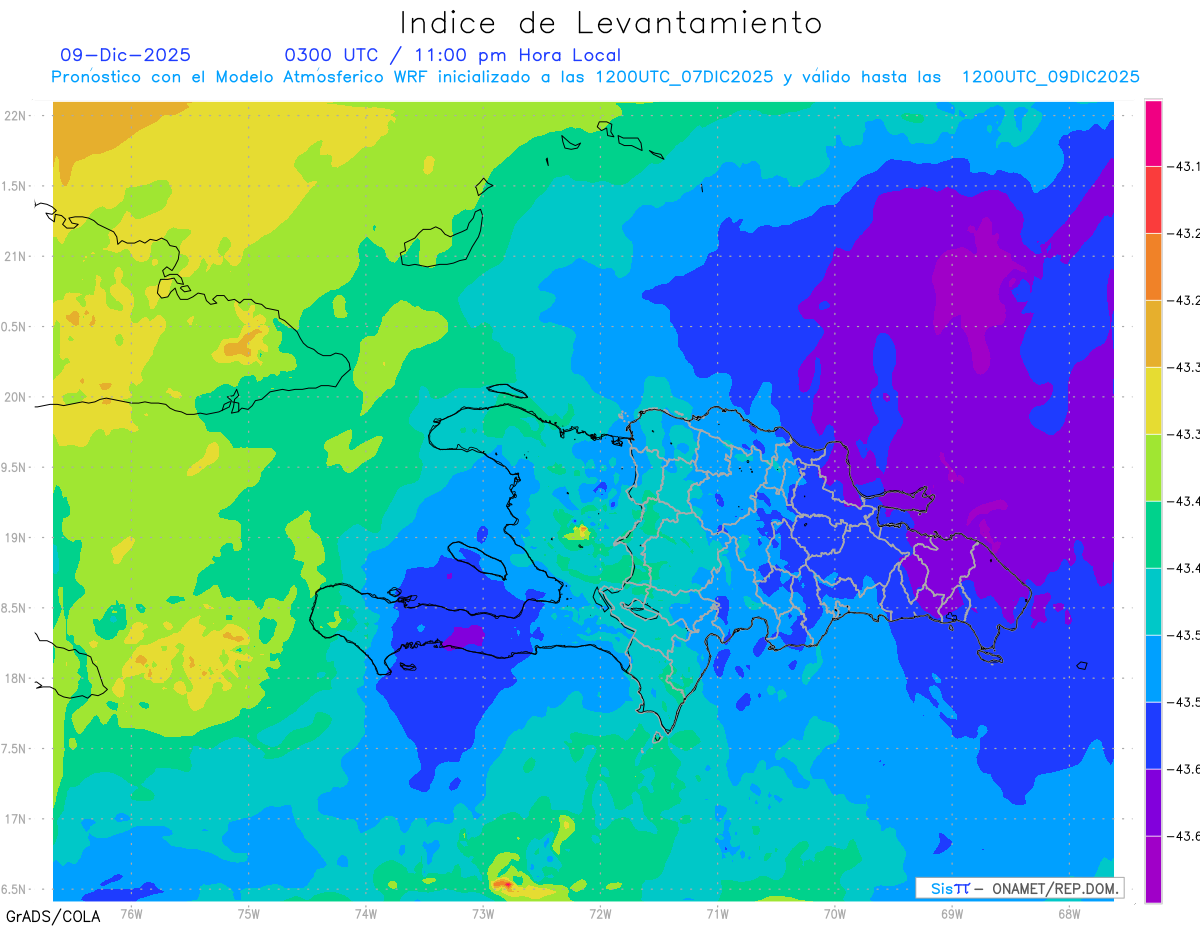This screenshot has width=1200, height=927.
Task: Click the 22N latitude label
Action: point(16,116)
